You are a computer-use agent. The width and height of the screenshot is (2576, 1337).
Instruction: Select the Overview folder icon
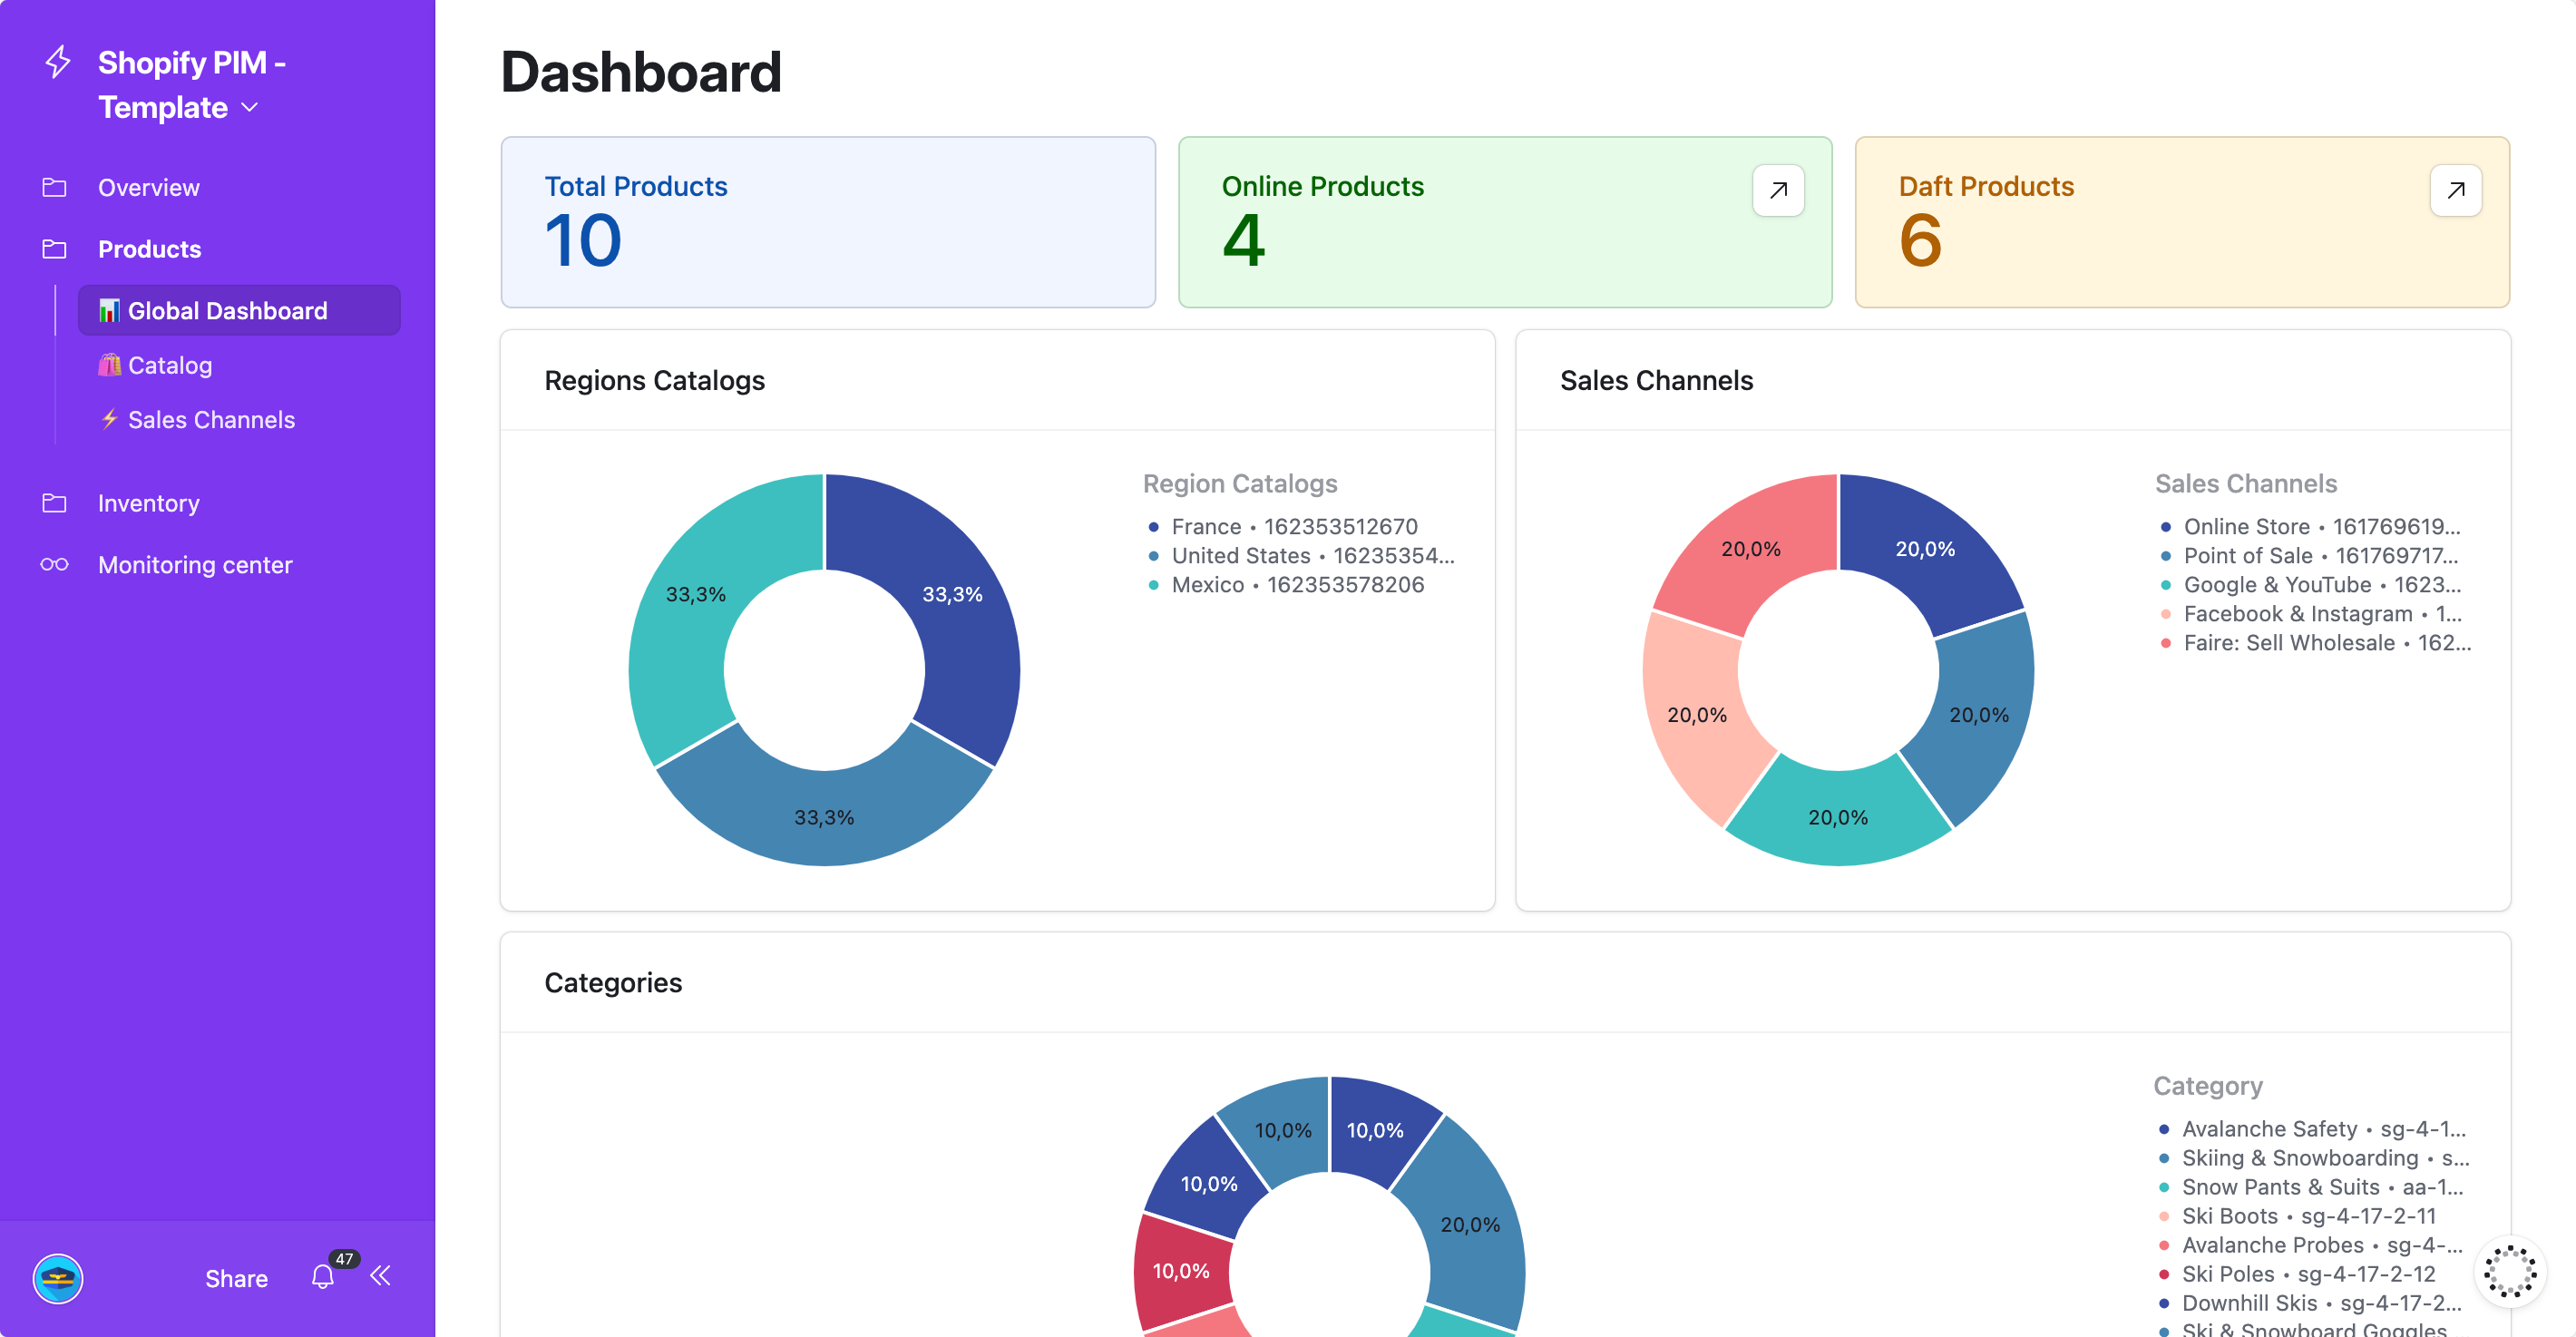57,187
